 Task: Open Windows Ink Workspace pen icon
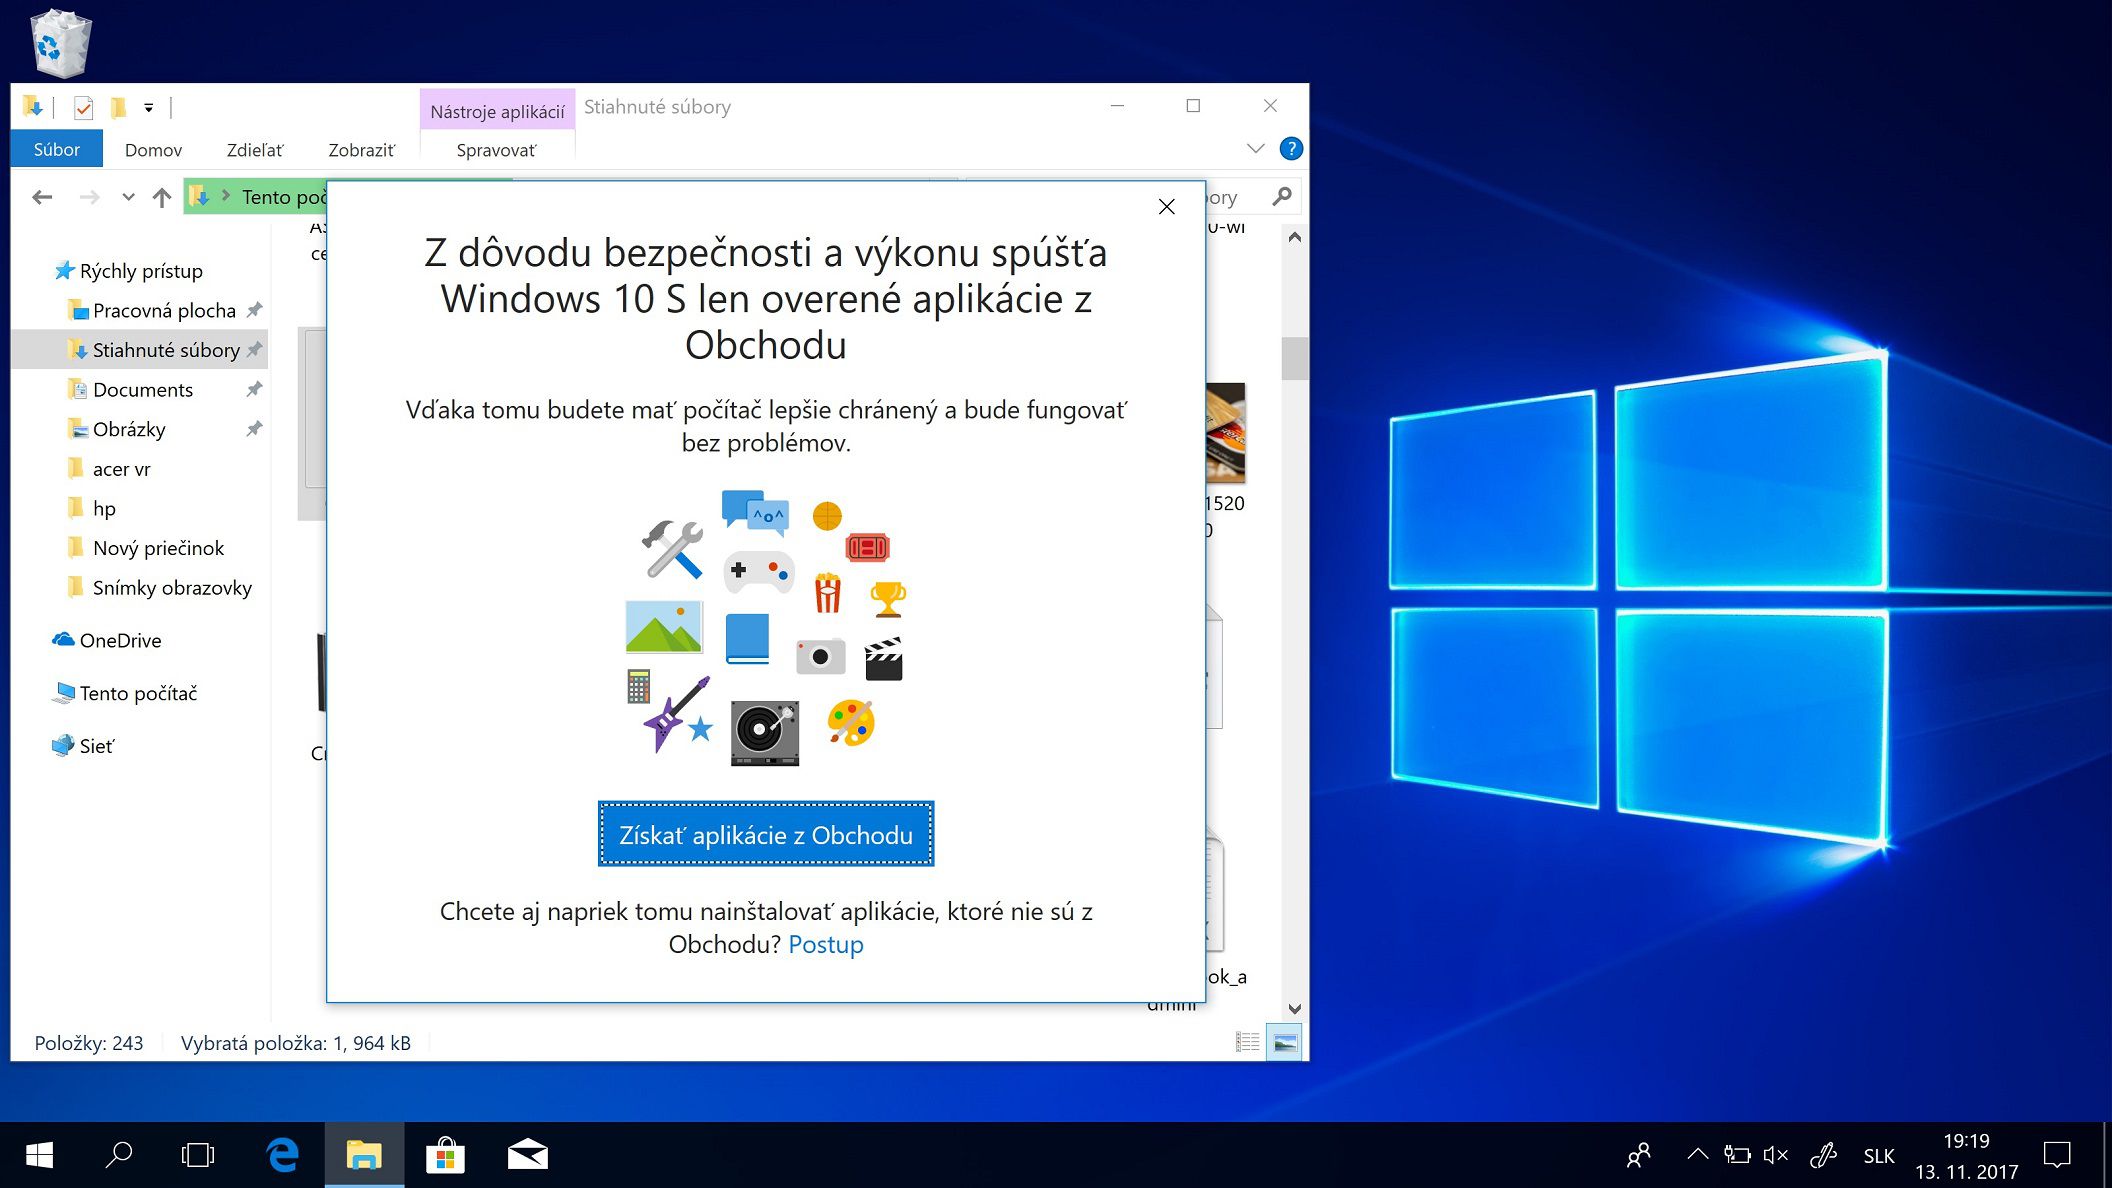[x=1823, y=1155]
